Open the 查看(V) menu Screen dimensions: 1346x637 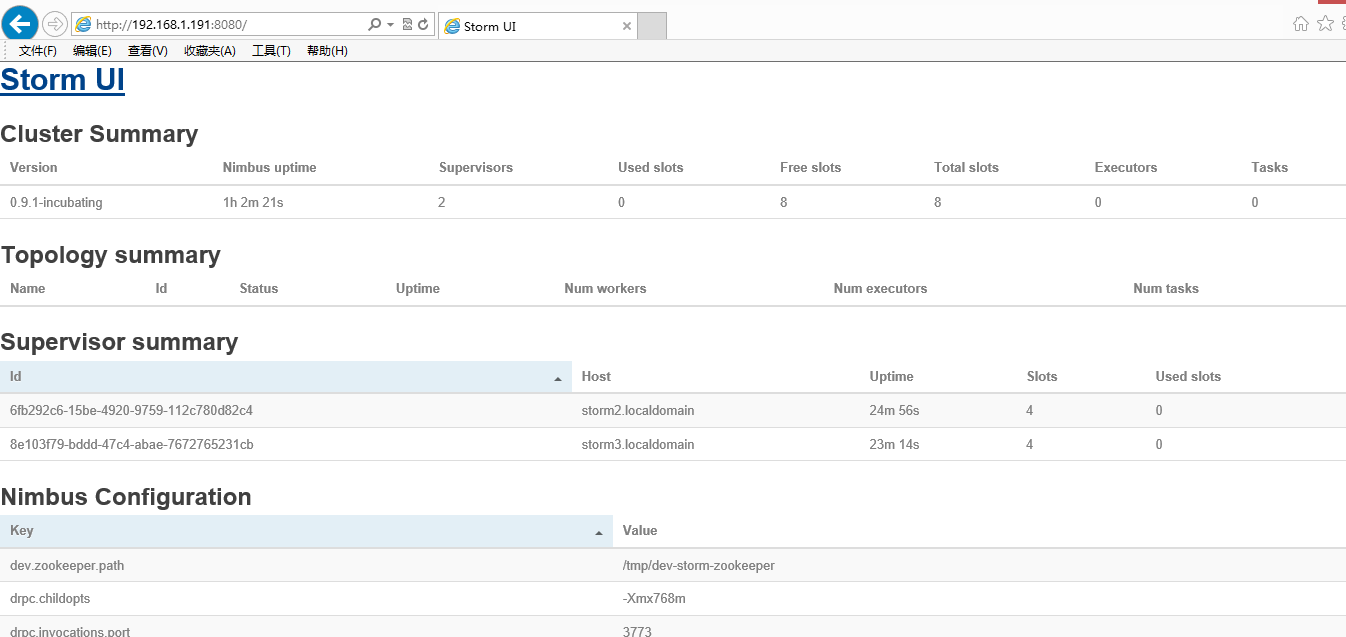tap(148, 51)
